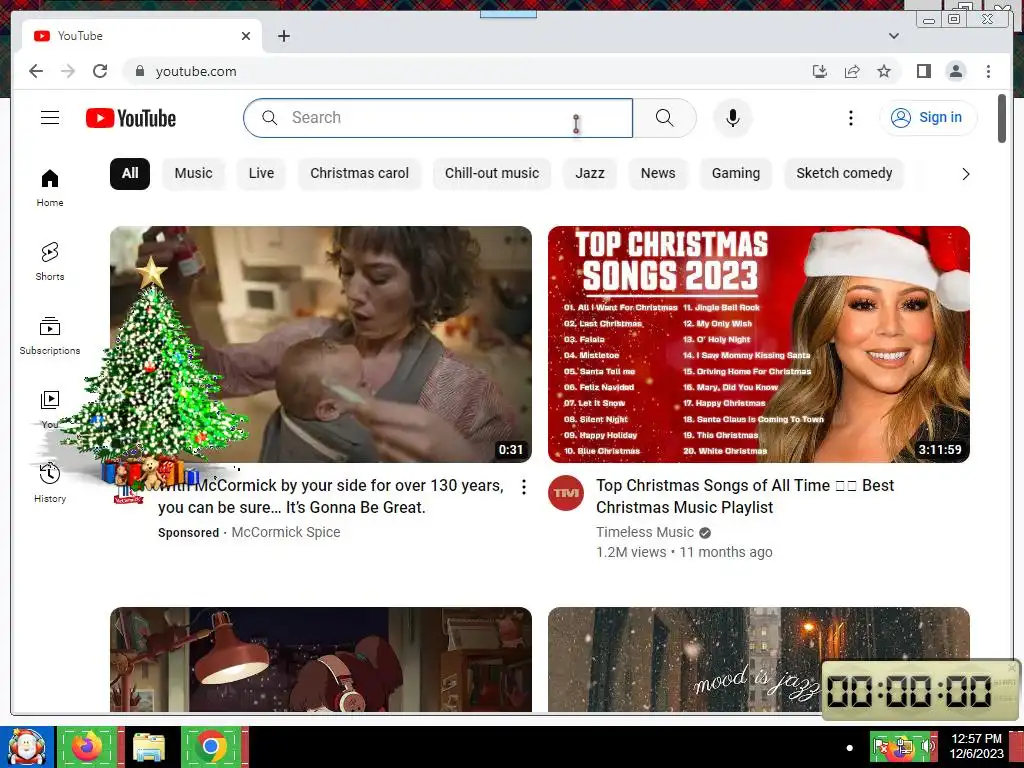The width and height of the screenshot is (1024, 768).
Task: Open Chrome three-dot menu
Action: click(x=988, y=71)
